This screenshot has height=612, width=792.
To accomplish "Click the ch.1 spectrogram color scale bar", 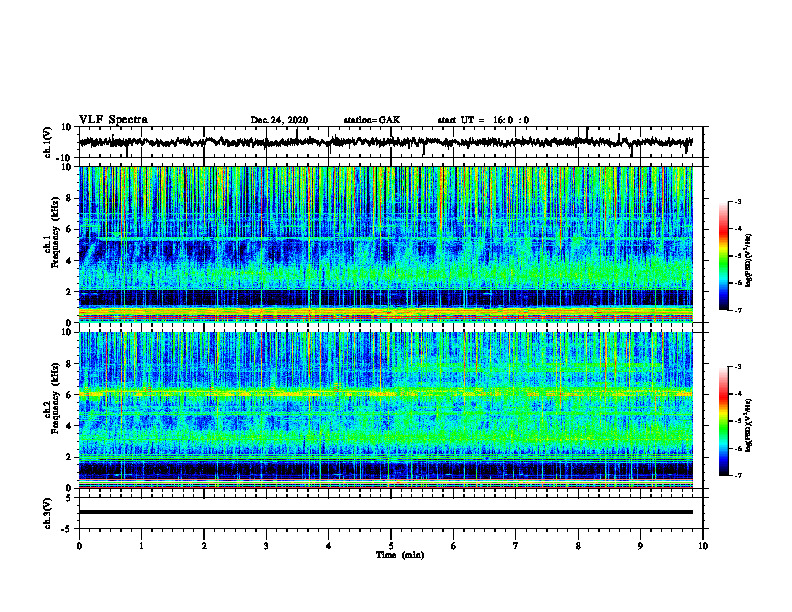I will [x=723, y=256].
